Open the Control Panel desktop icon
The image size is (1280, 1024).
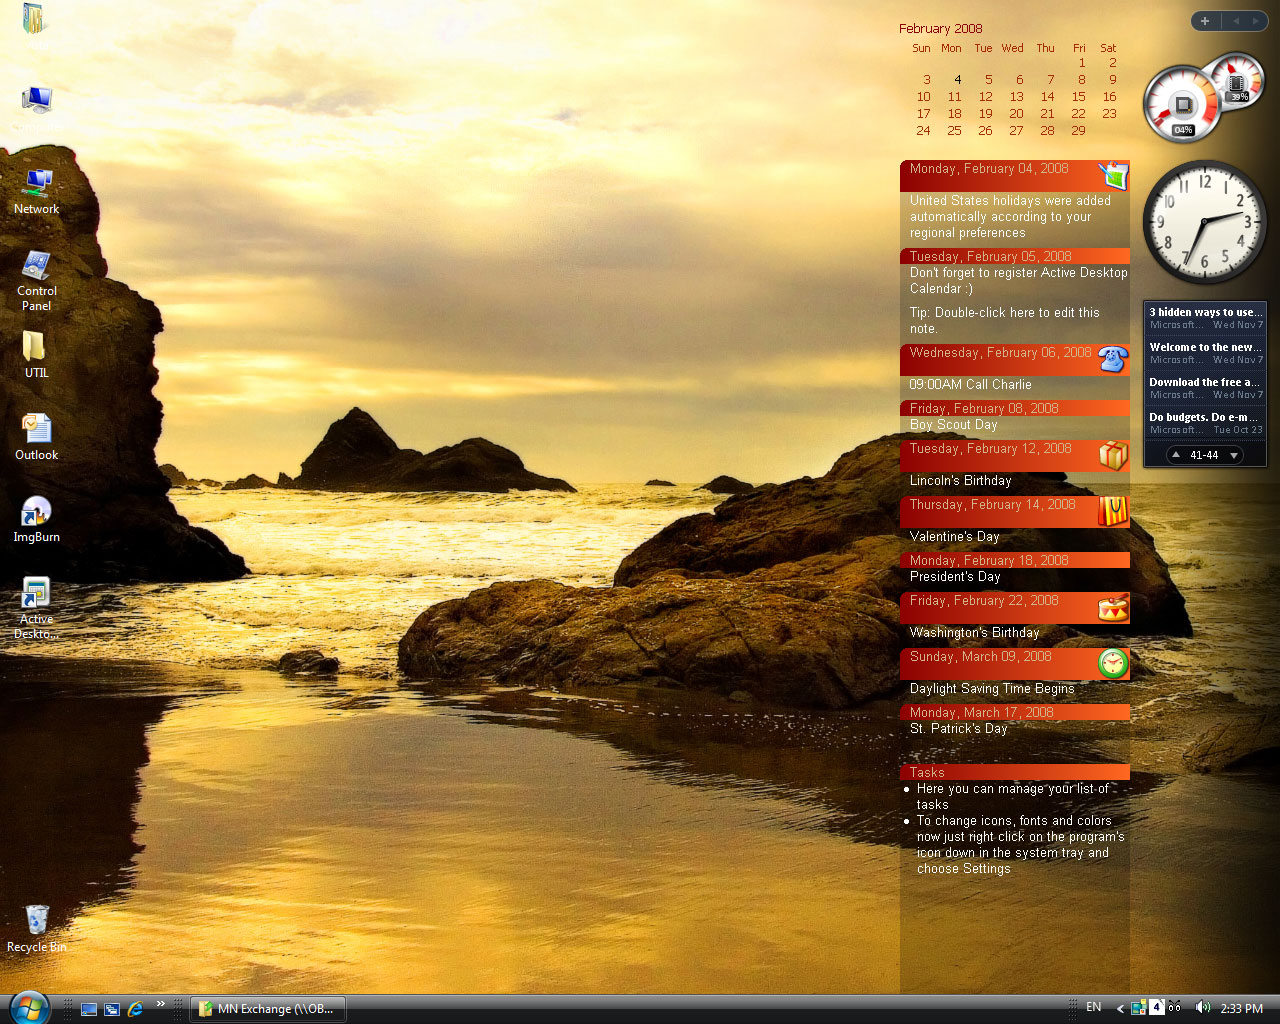(x=36, y=267)
